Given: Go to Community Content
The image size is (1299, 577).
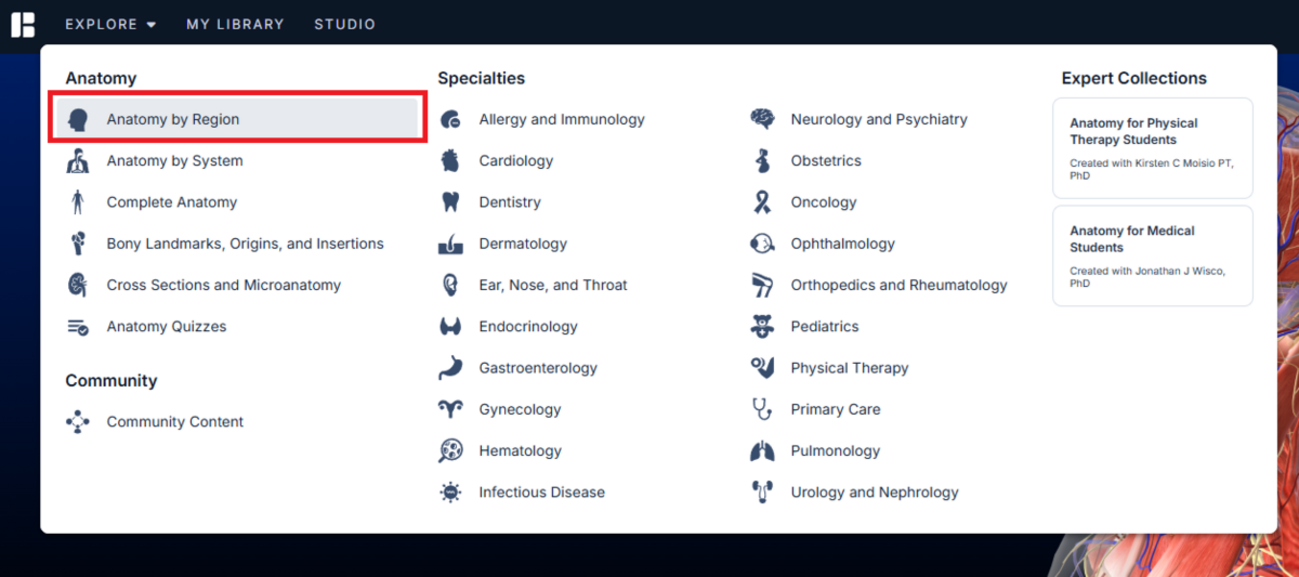Looking at the screenshot, I should coord(174,422).
